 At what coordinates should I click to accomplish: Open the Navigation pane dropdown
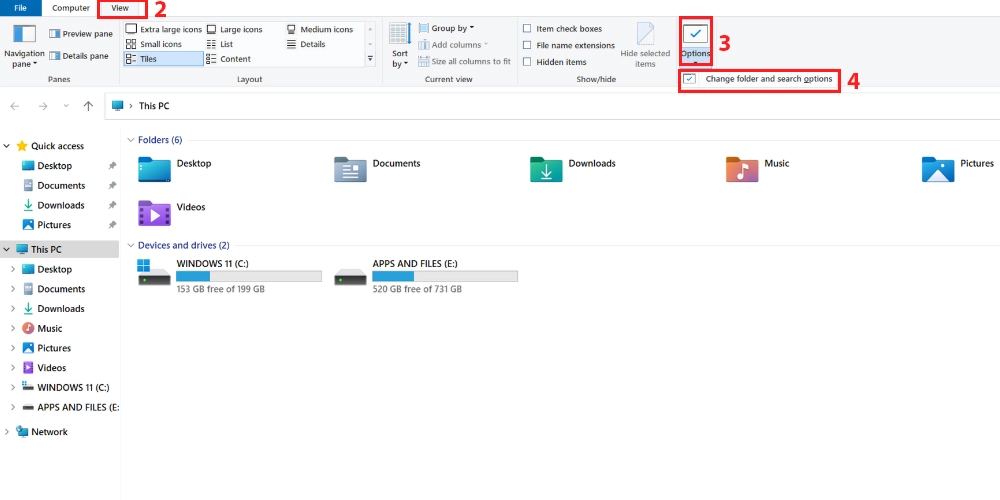(24, 46)
